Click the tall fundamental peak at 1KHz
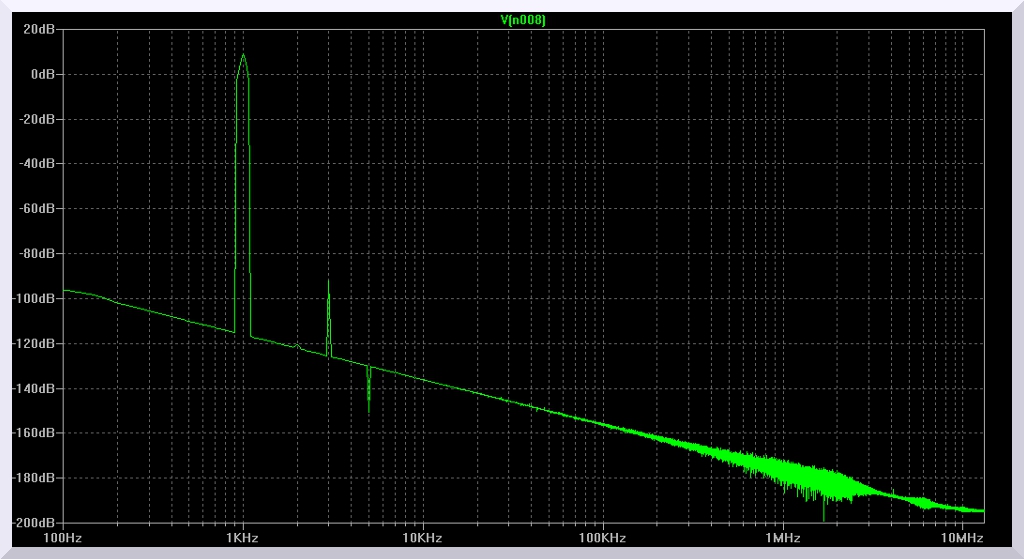Viewport: 1024px width, 559px height. 243,58
